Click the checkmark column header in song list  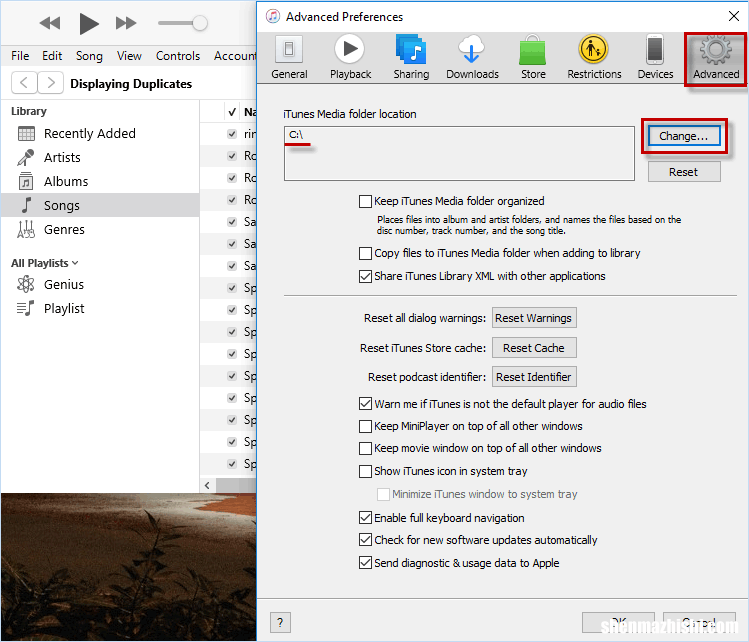click(x=232, y=112)
